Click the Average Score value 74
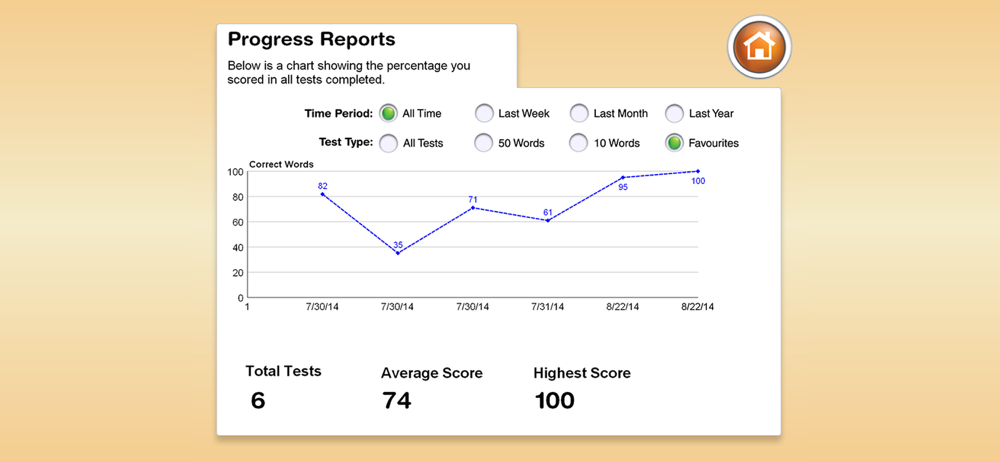 pos(397,401)
